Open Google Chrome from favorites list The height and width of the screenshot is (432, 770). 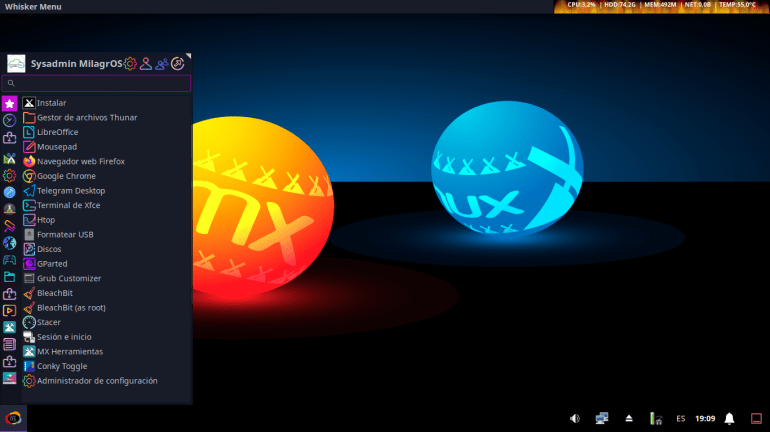click(66, 176)
